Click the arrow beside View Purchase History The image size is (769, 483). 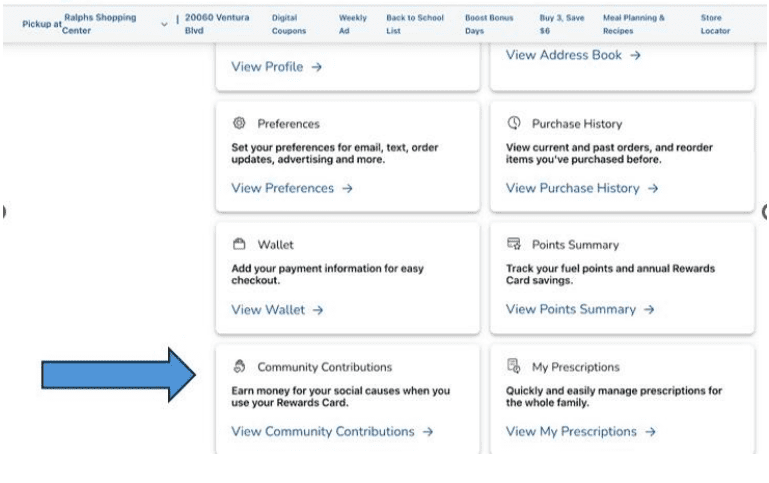[653, 188]
